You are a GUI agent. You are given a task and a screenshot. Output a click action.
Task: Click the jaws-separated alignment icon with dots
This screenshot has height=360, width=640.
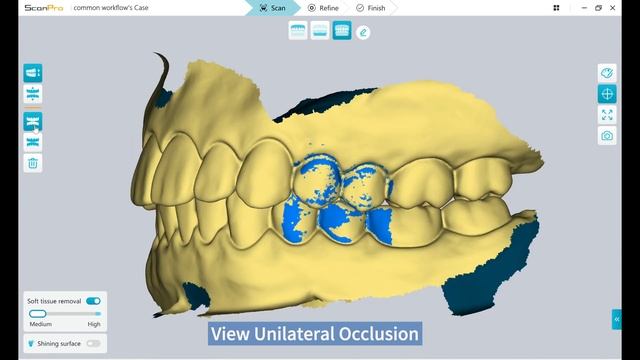pos(33,94)
